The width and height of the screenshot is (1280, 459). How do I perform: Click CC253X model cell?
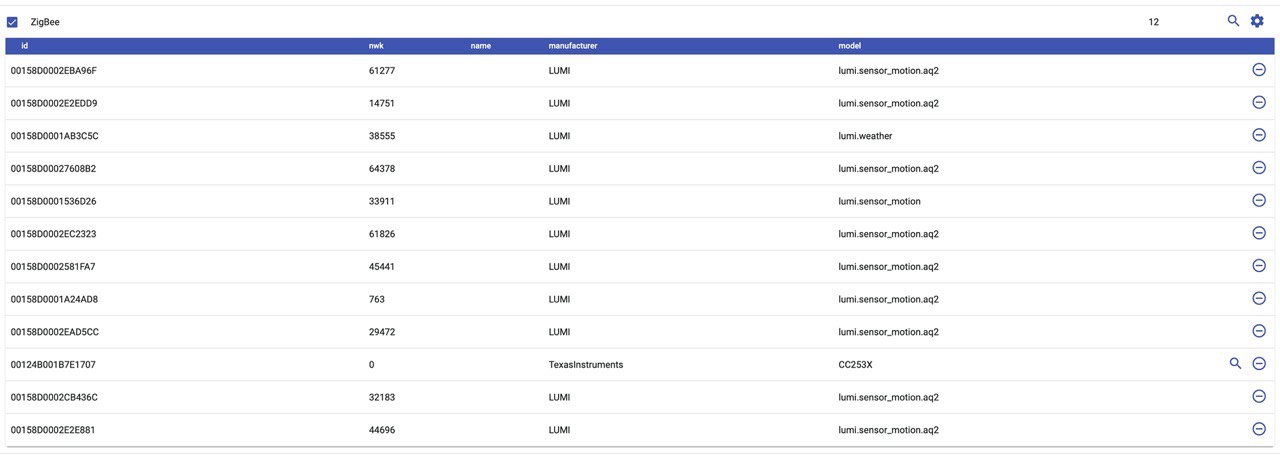[855, 365]
